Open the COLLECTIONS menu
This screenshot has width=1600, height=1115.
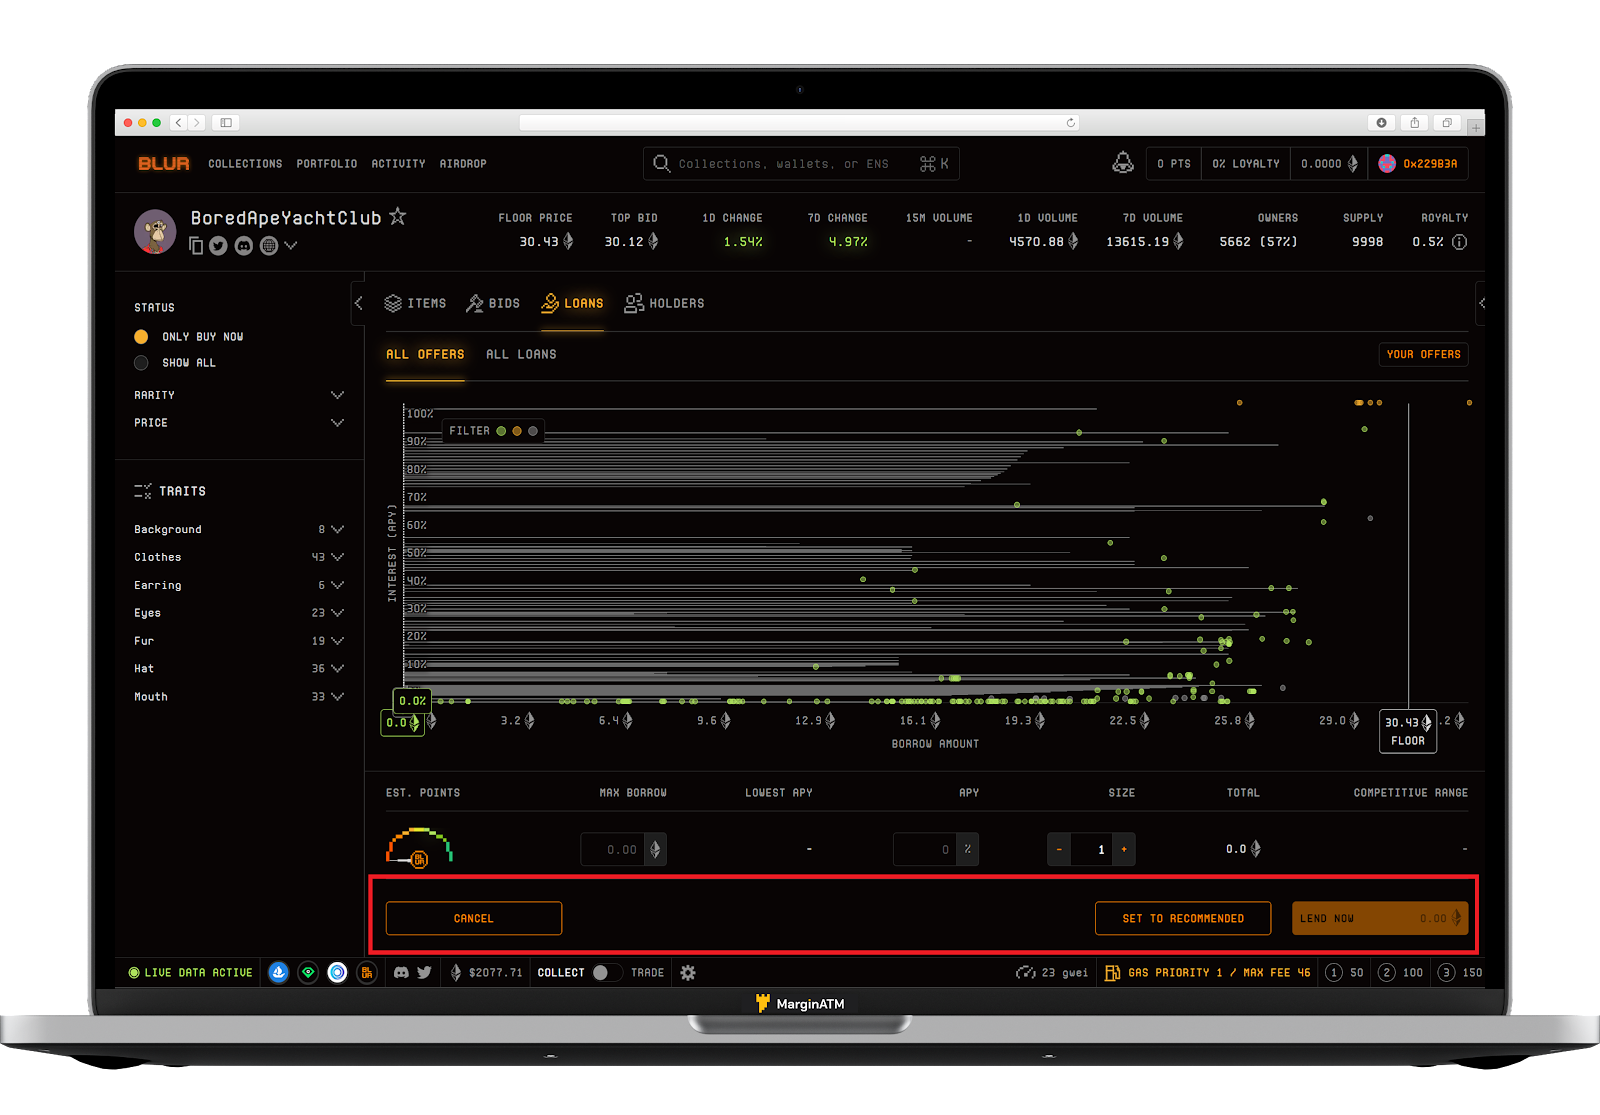(245, 164)
